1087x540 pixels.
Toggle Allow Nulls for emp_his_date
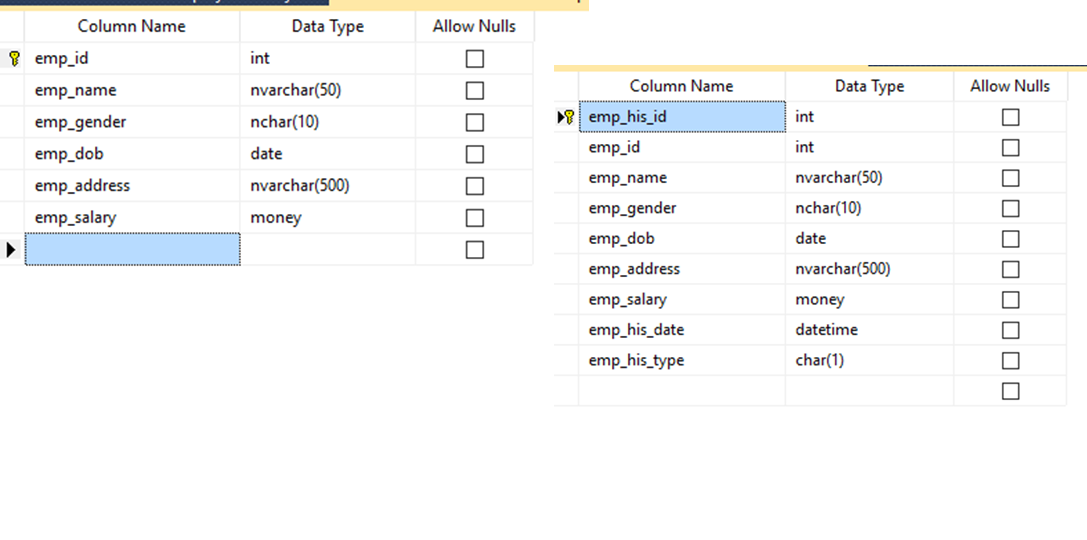(1010, 330)
